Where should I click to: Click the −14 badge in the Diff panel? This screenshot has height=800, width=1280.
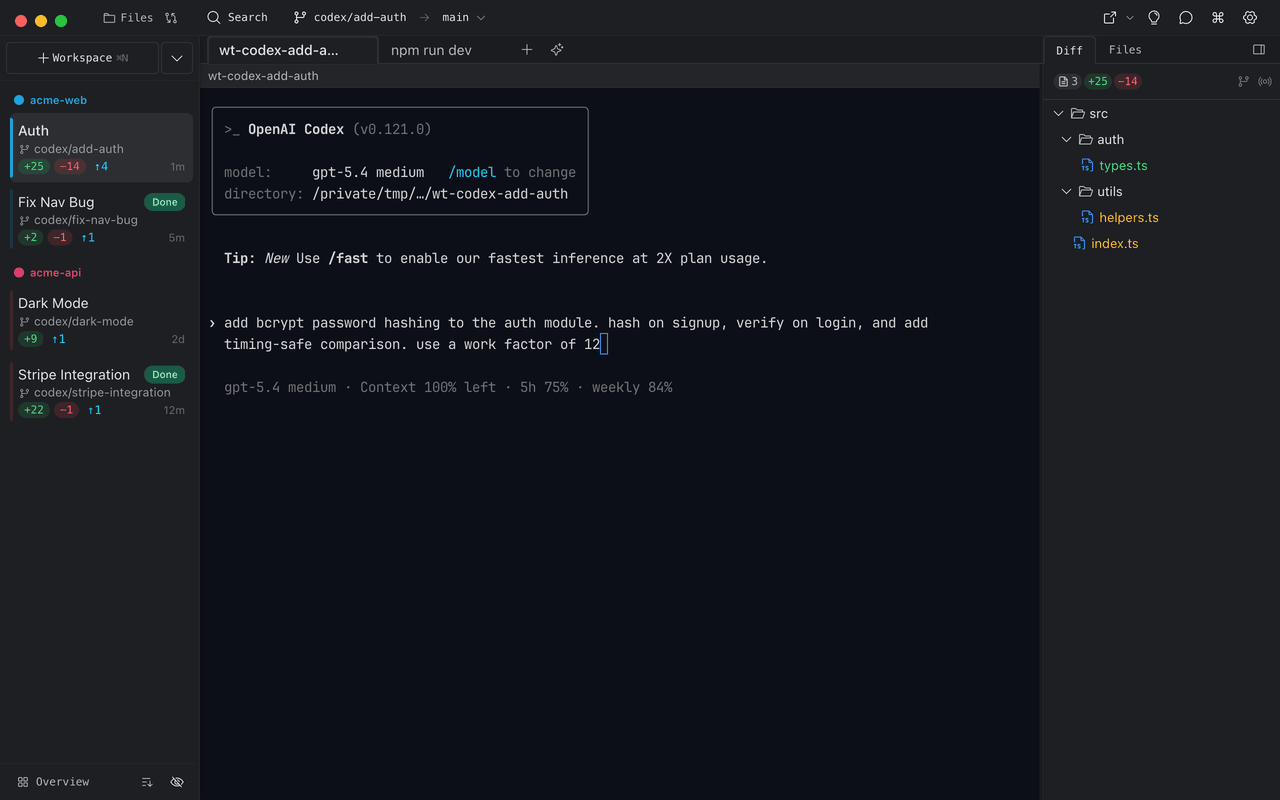[x=1128, y=82]
